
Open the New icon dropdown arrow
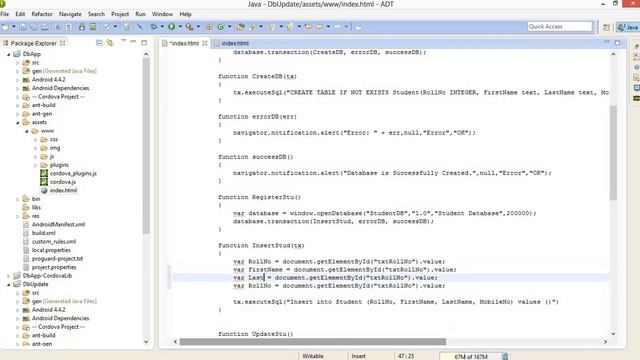(13, 27)
